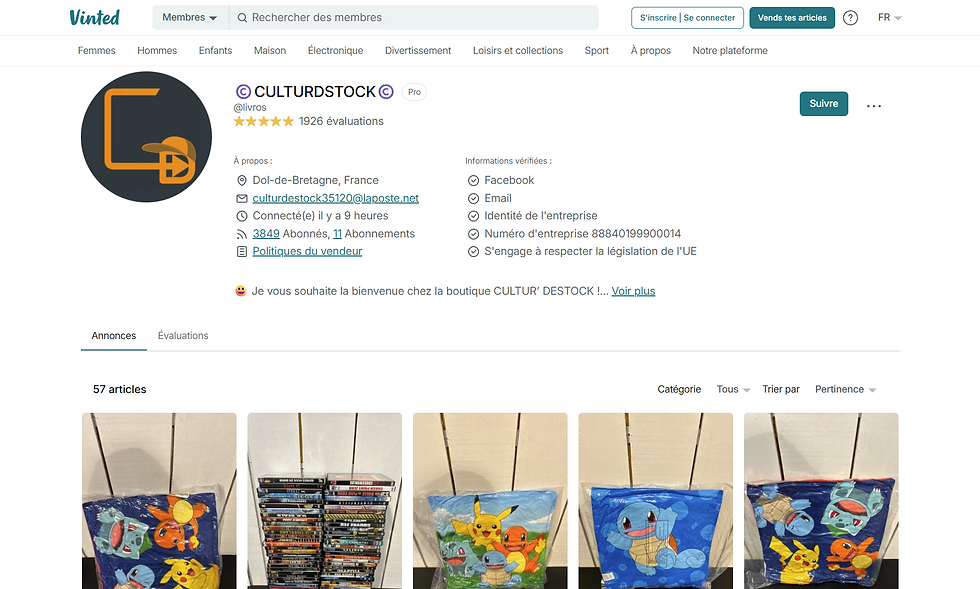Open the help question mark icon
This screenshot has width=980, height=589.
[850, 18]
